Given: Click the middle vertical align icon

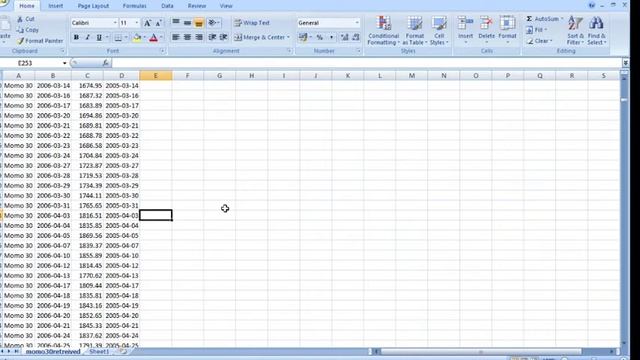Looking at the screenshot, I should tap(187, 23).
